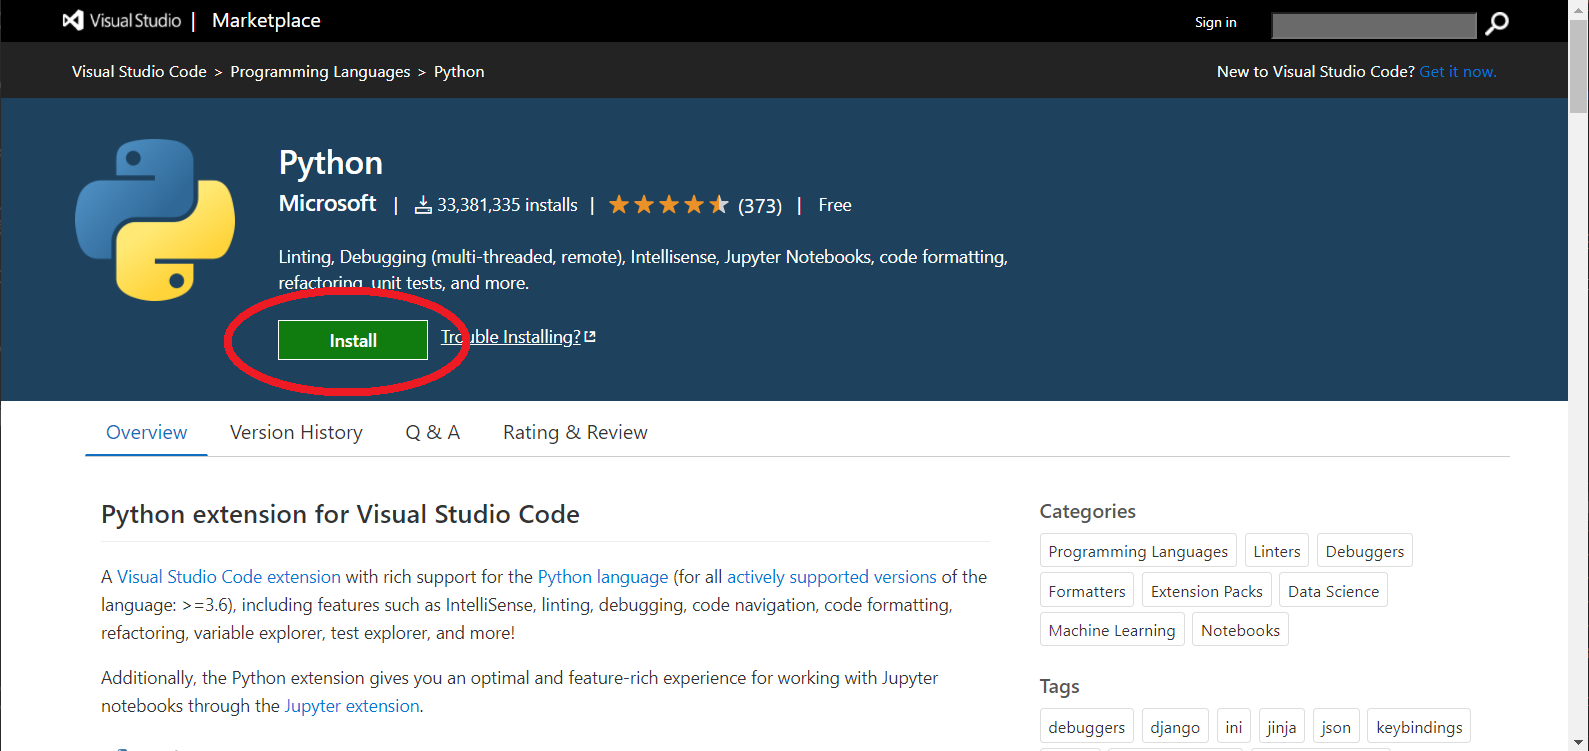Go to Programming Languages breadcrumb
This screenshot has width=1589, height=751.
[320, 72]
